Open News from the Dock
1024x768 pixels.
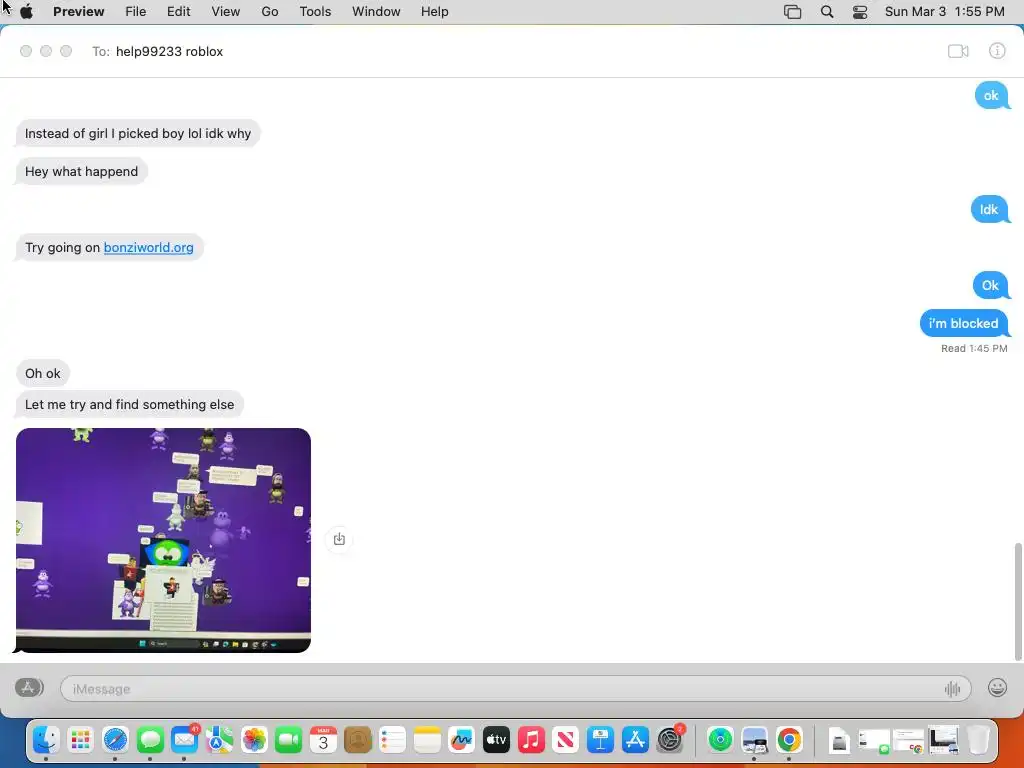566,740
